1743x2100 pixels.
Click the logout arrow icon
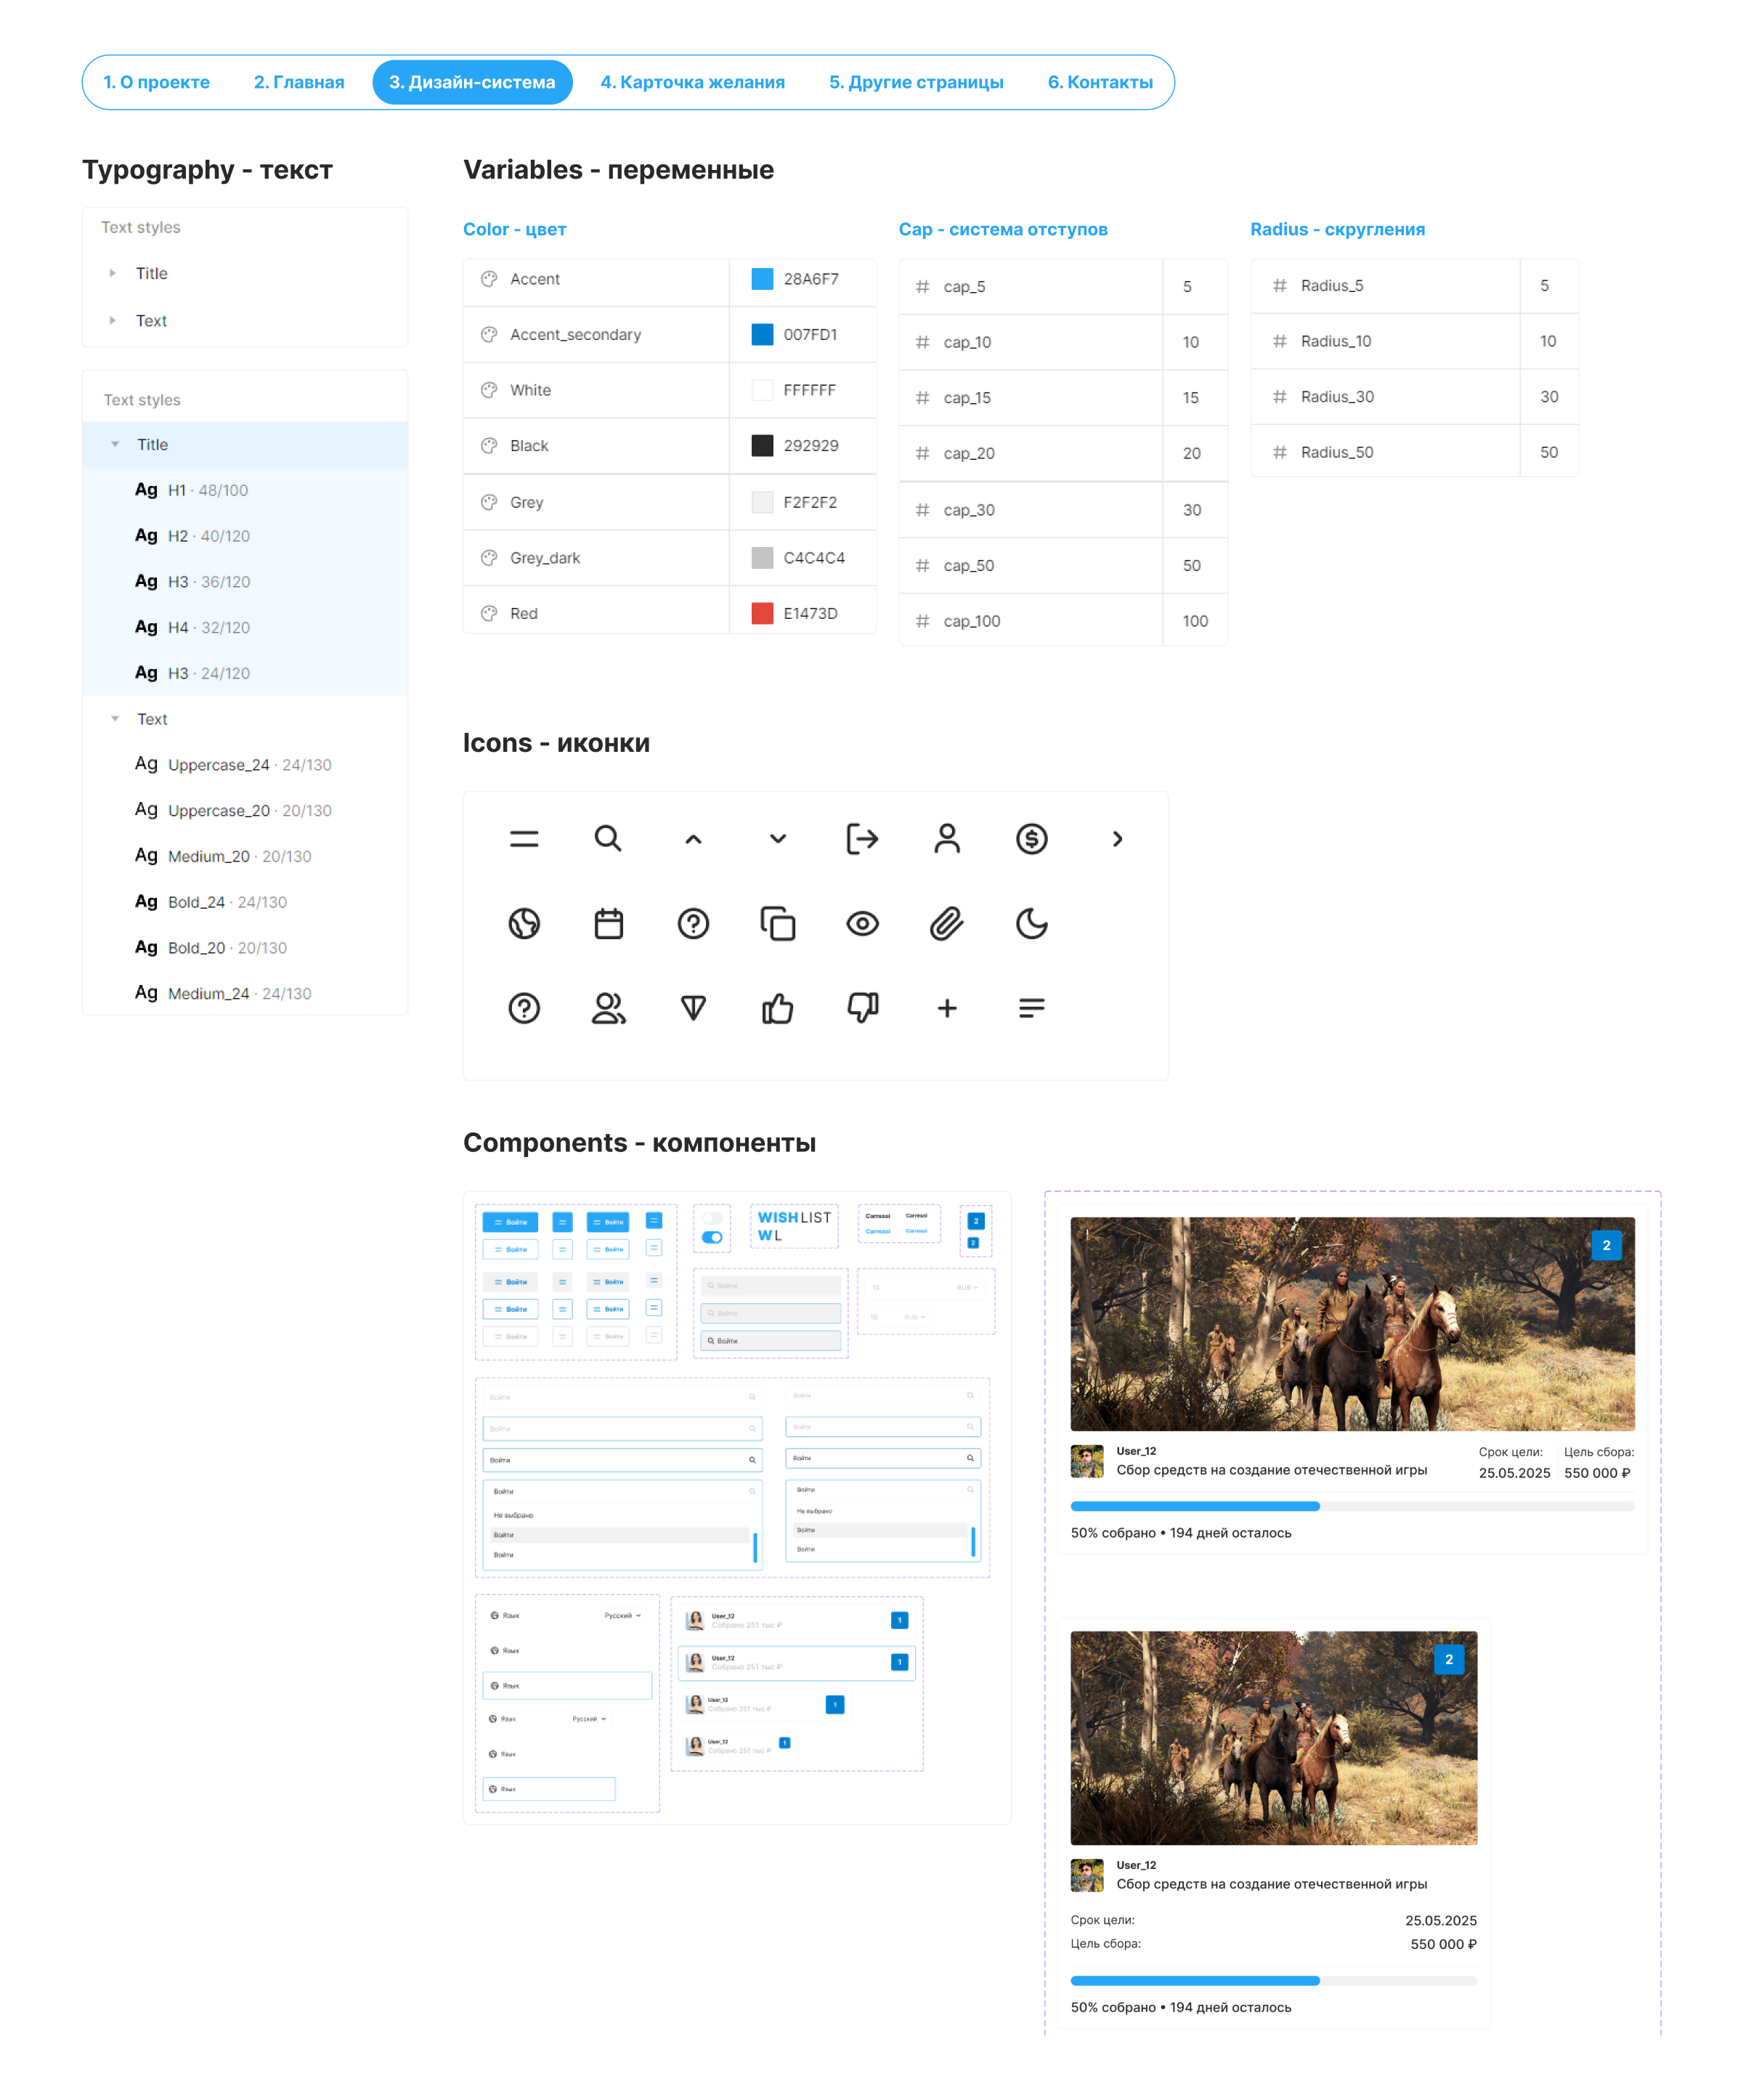click(861, 838)
